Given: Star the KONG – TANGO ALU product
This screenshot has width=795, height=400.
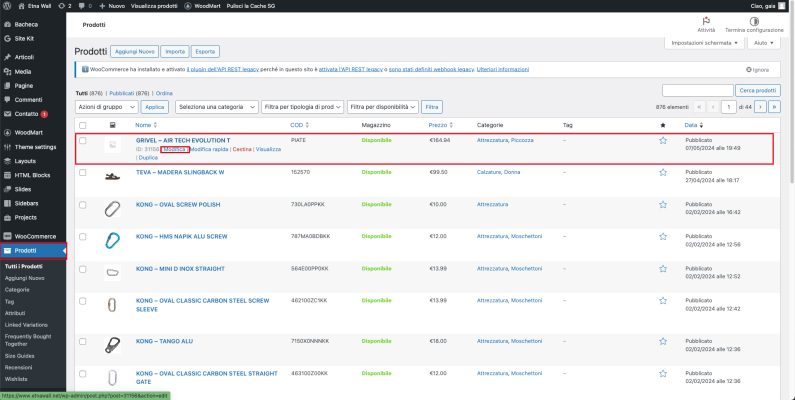Looking at the screenshot, I should tap(663, 341).
